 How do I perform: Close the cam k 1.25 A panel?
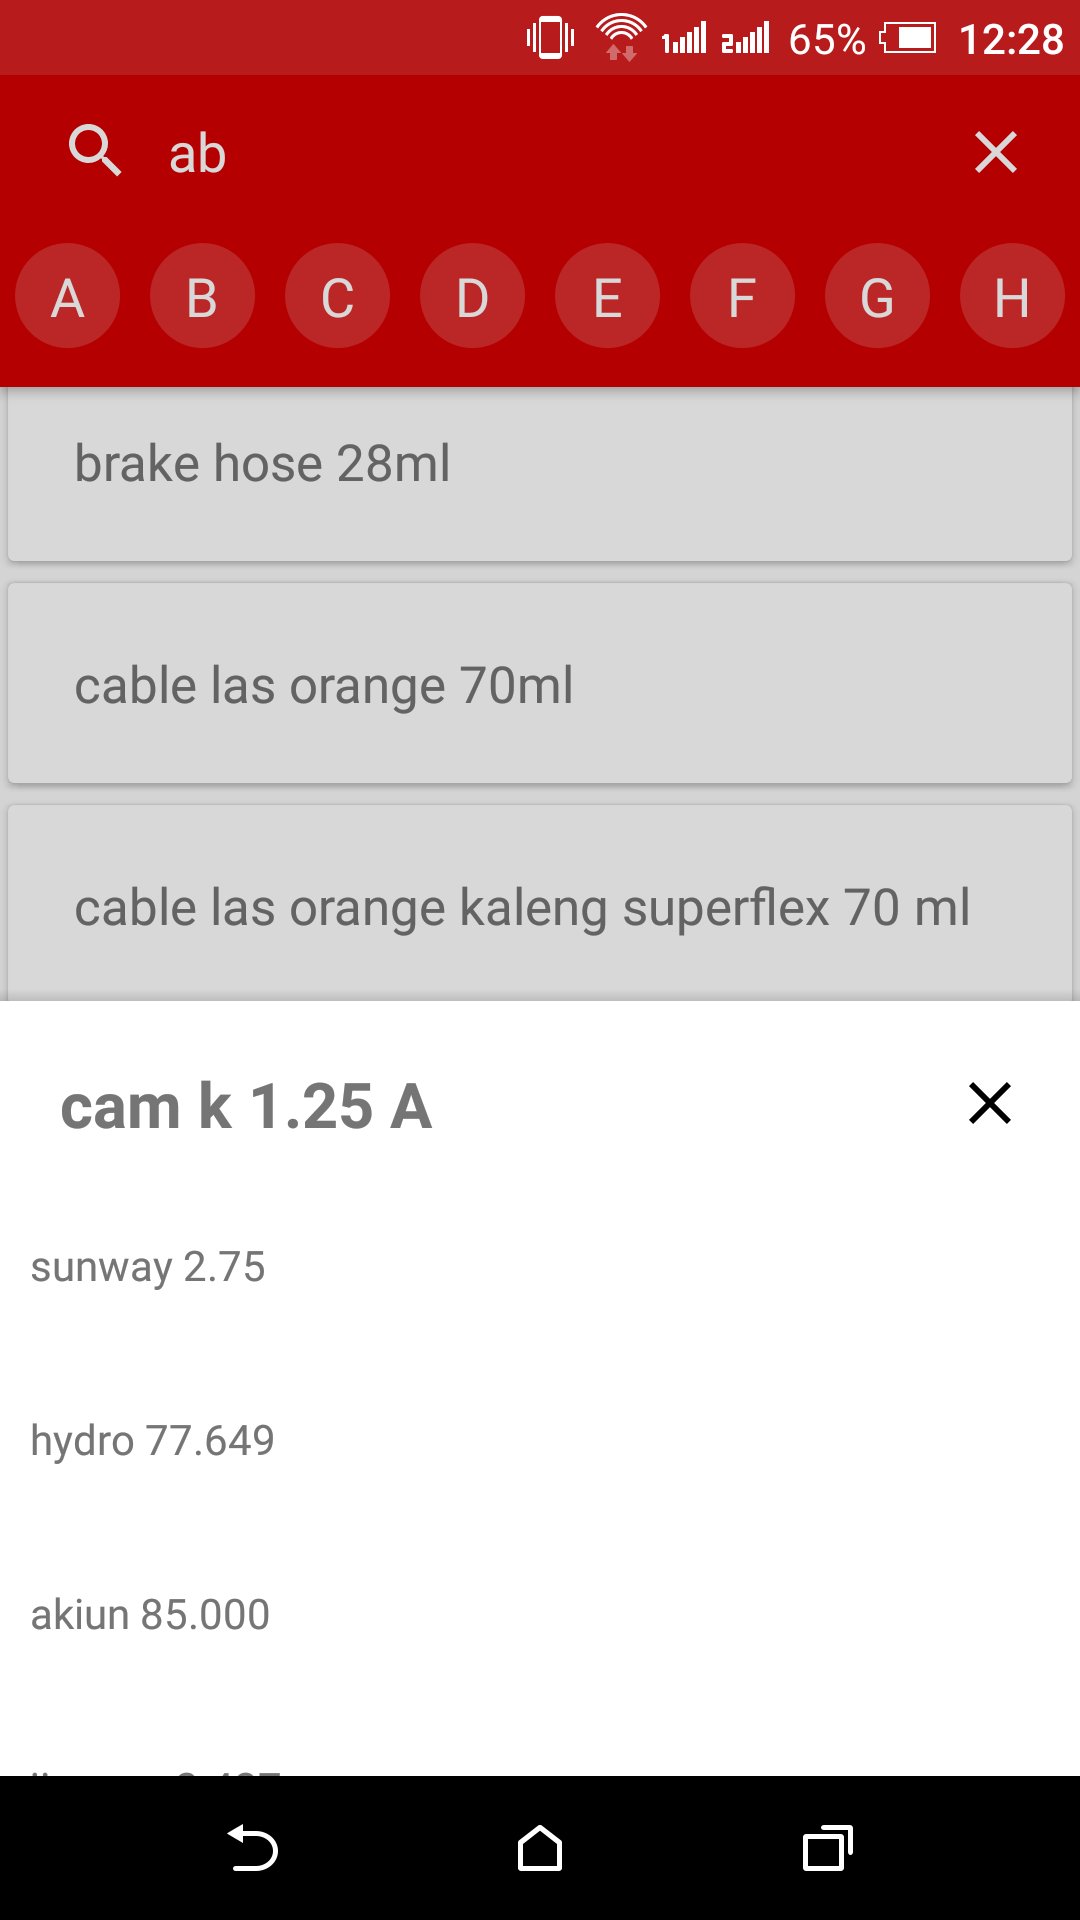[x=989, y=1104]
